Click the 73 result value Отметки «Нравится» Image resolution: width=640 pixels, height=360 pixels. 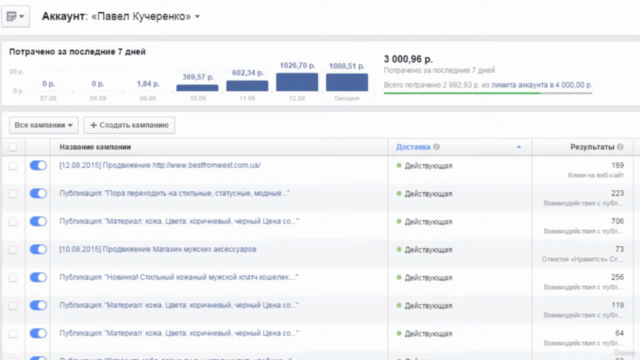coord(620,249)
